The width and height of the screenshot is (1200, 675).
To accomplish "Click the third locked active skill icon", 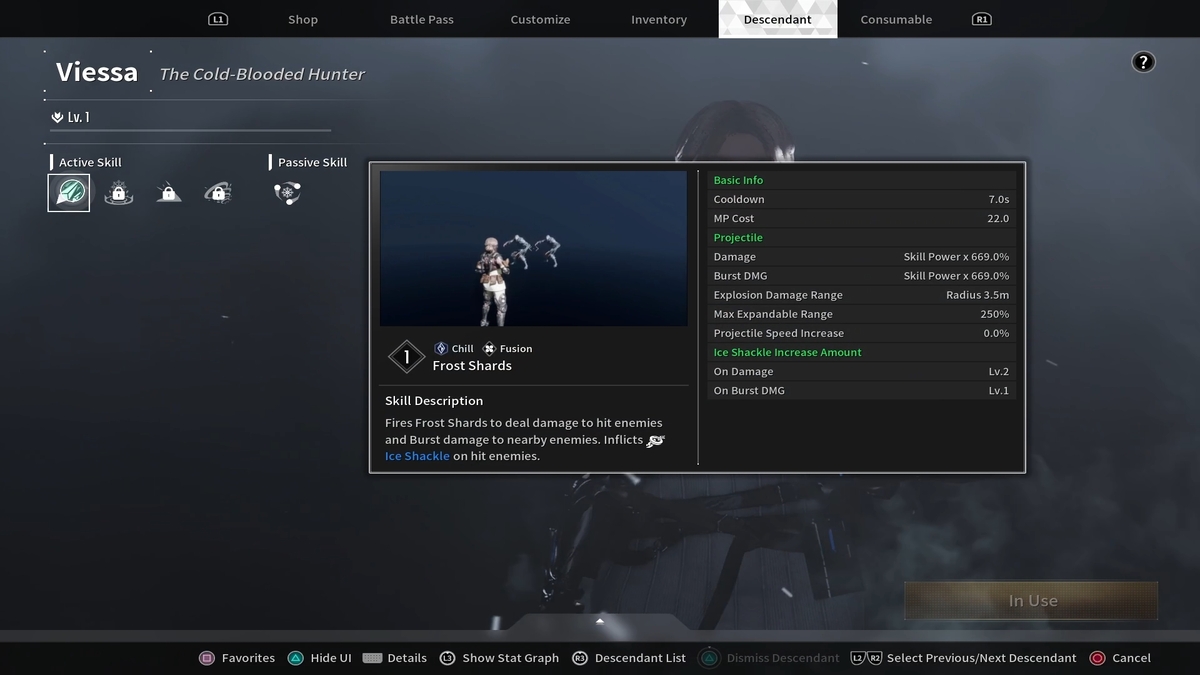I will (x=169, y=193).
